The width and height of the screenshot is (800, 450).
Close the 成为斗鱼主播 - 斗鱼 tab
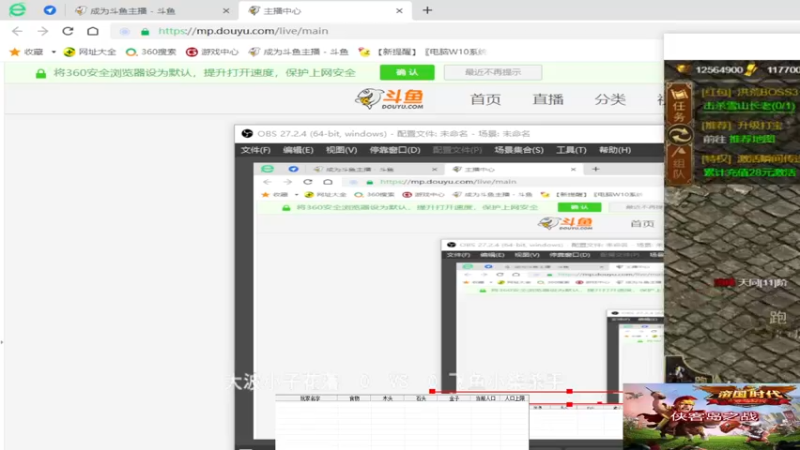click(x=226, y=11)
